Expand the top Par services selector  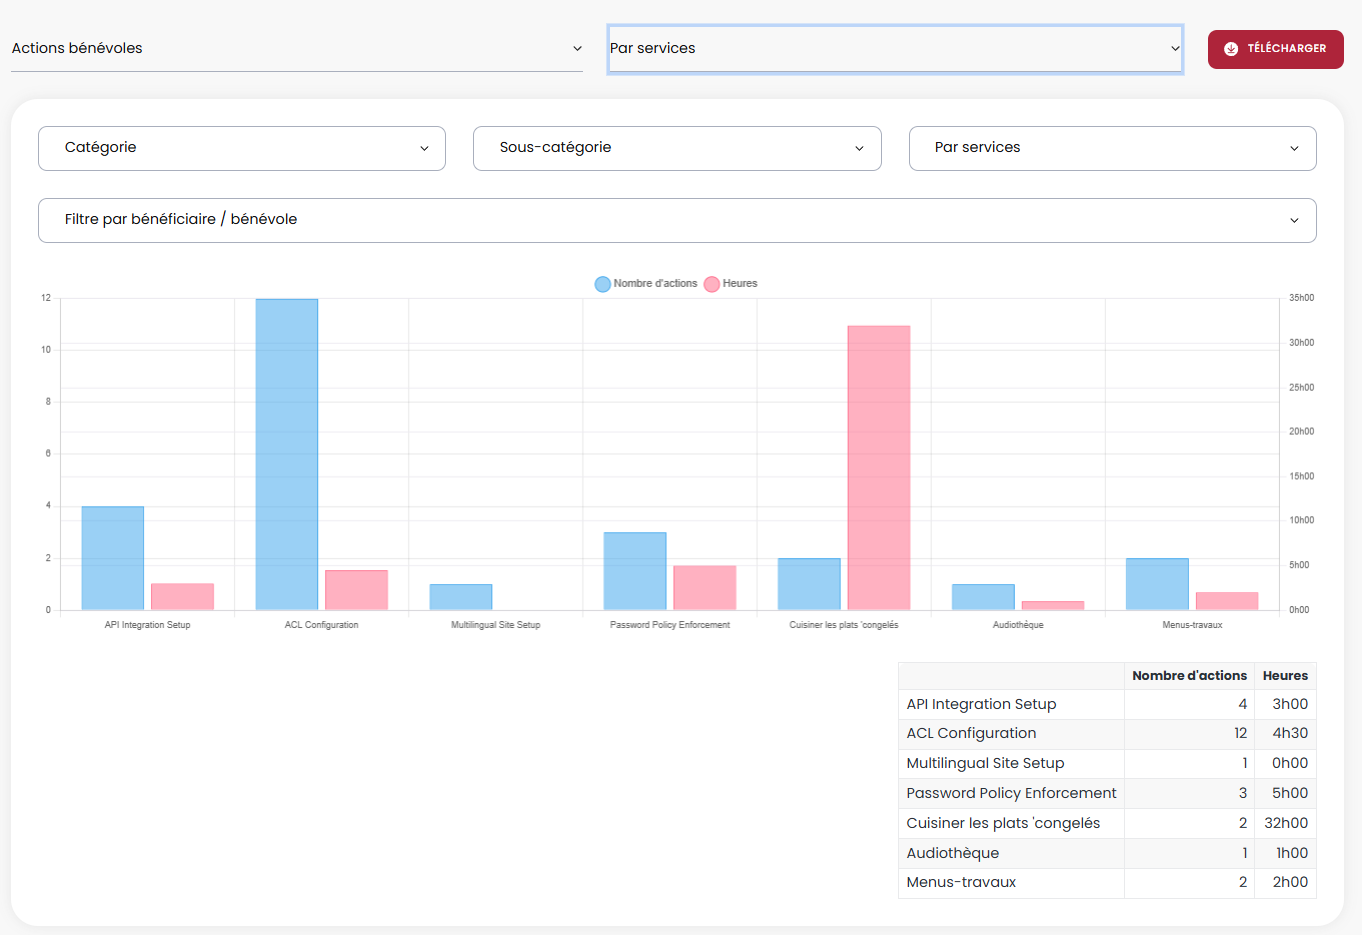point(894,49)
